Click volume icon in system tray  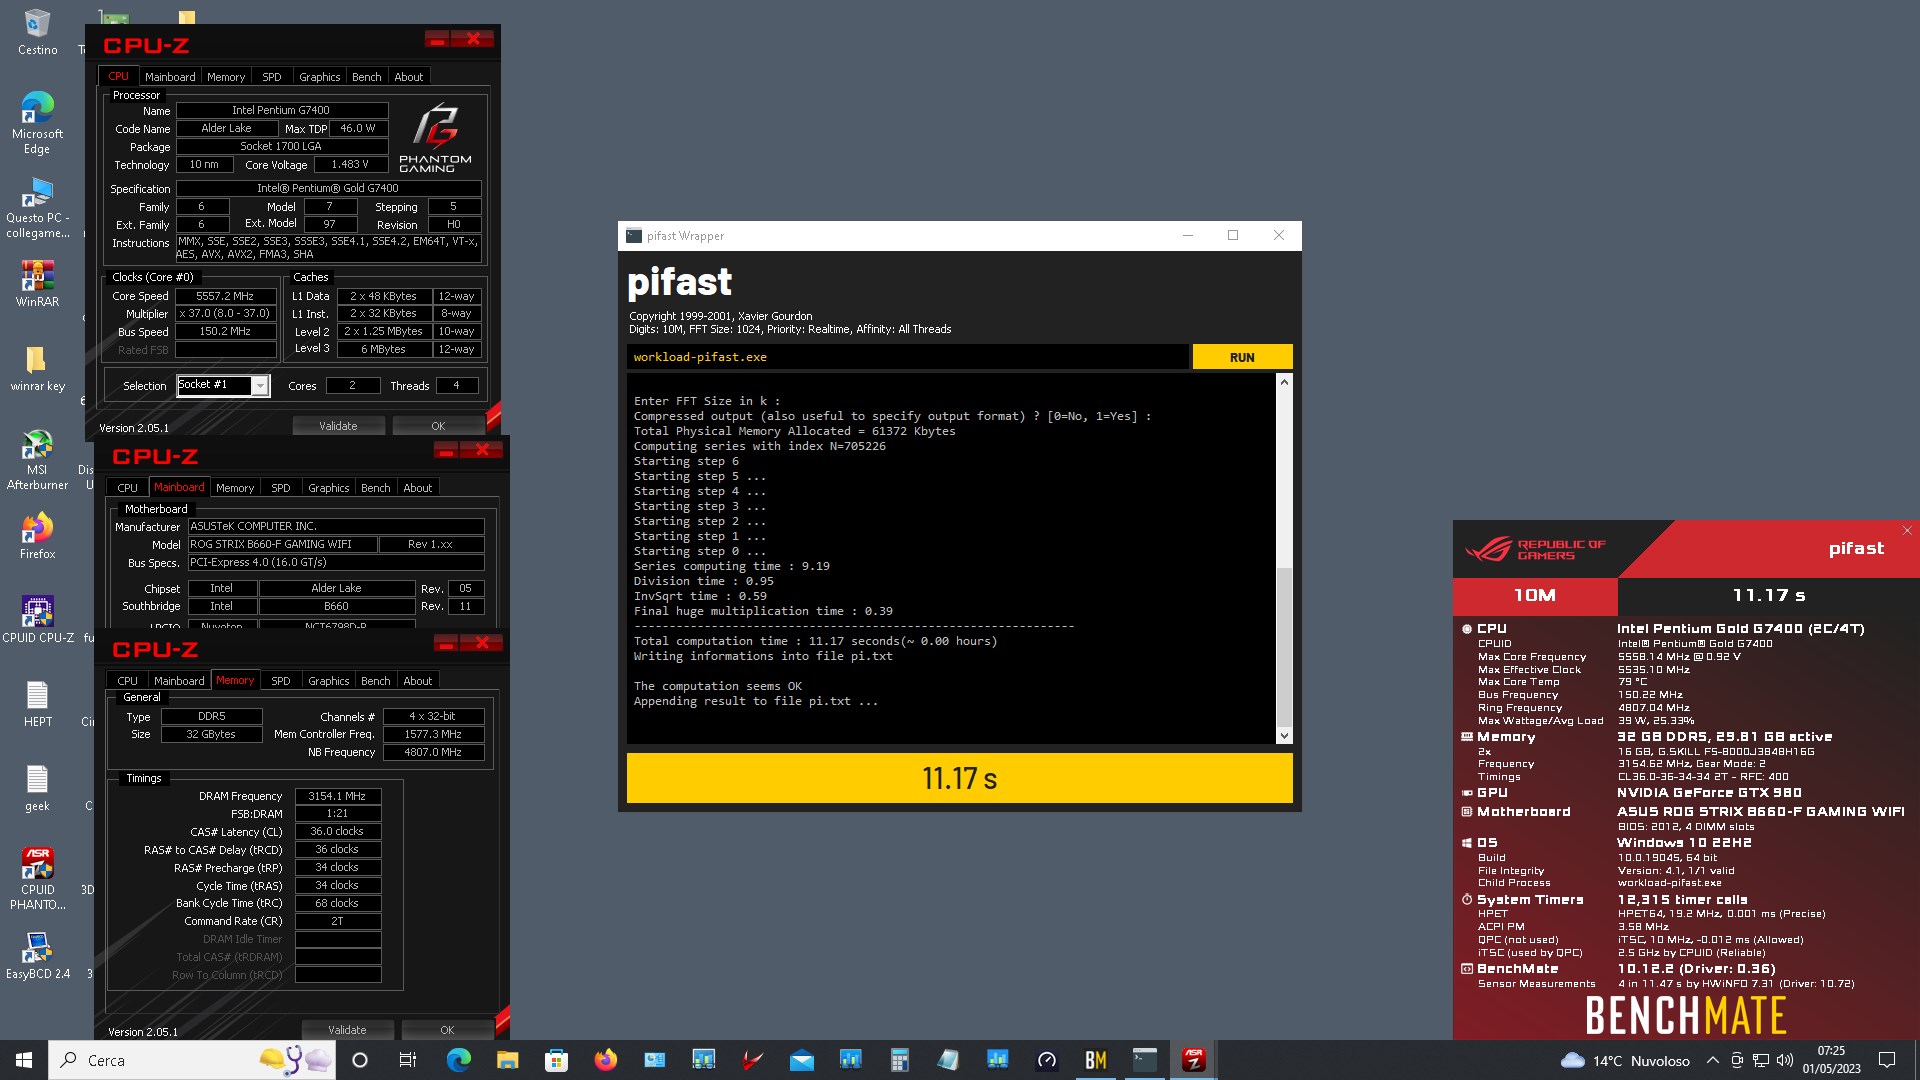tap(1783, 1060)
